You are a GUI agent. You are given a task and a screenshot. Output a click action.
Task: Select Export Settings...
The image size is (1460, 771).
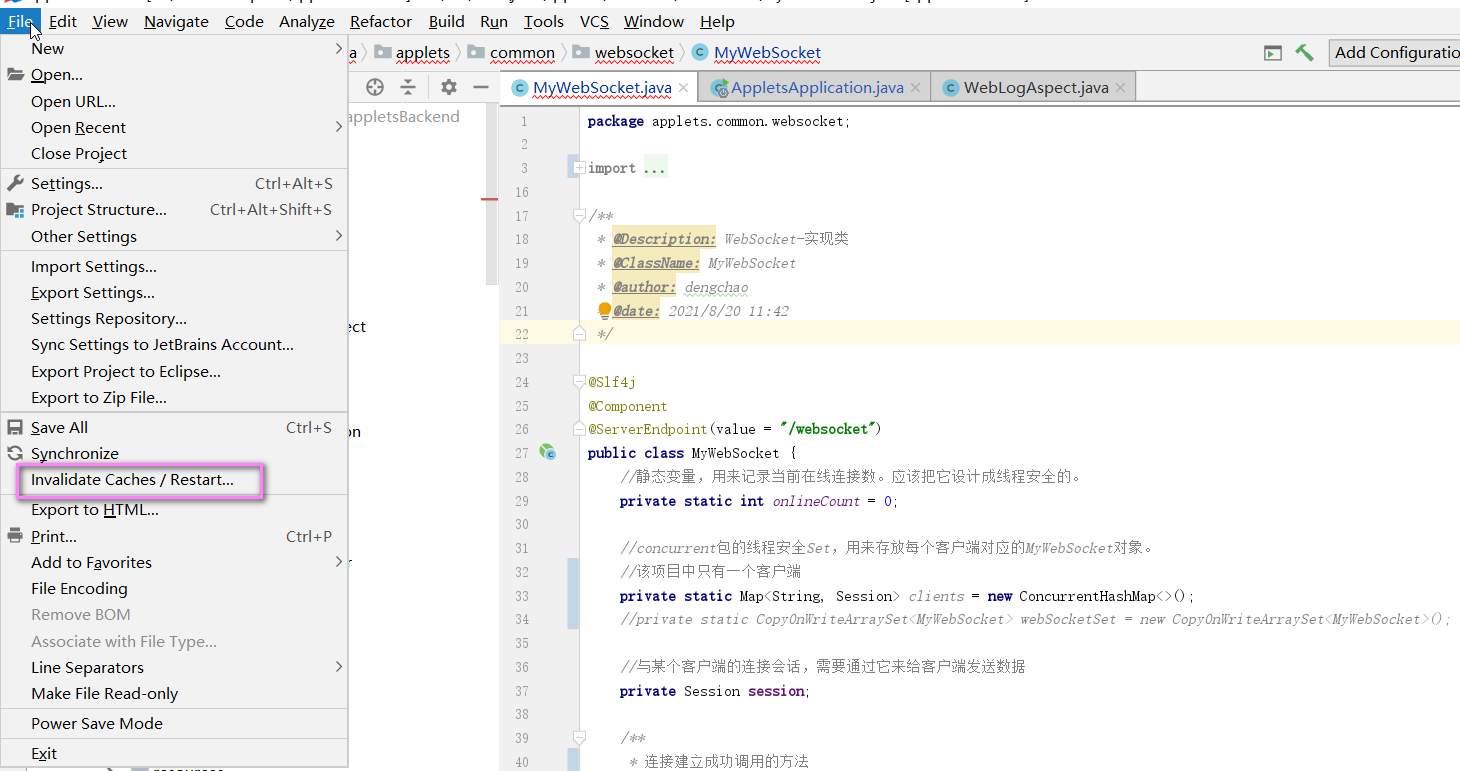pyautogui.click(x=174, y=292)
